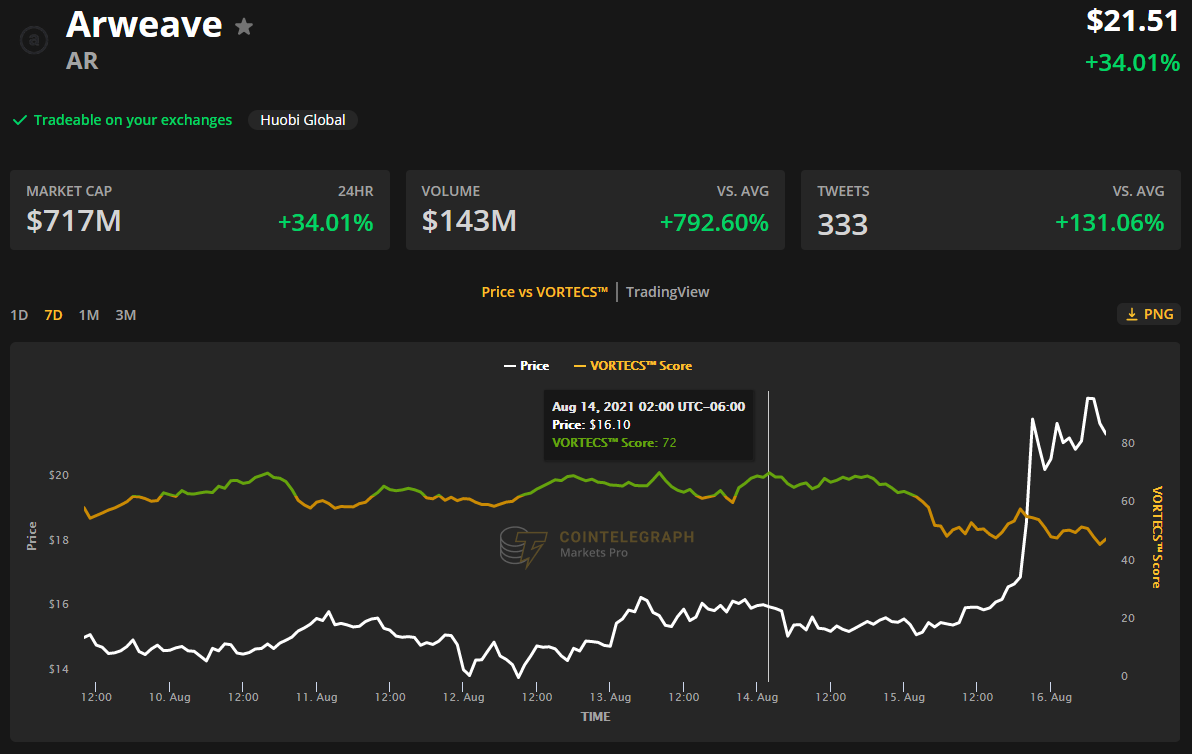Select the 1D time range
Screen dimensions: 1192x754
[19, 315]
